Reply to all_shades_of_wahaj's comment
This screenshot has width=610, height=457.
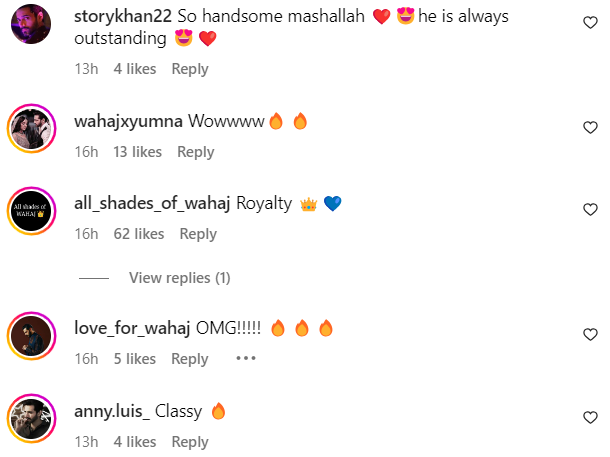(198, 234)
